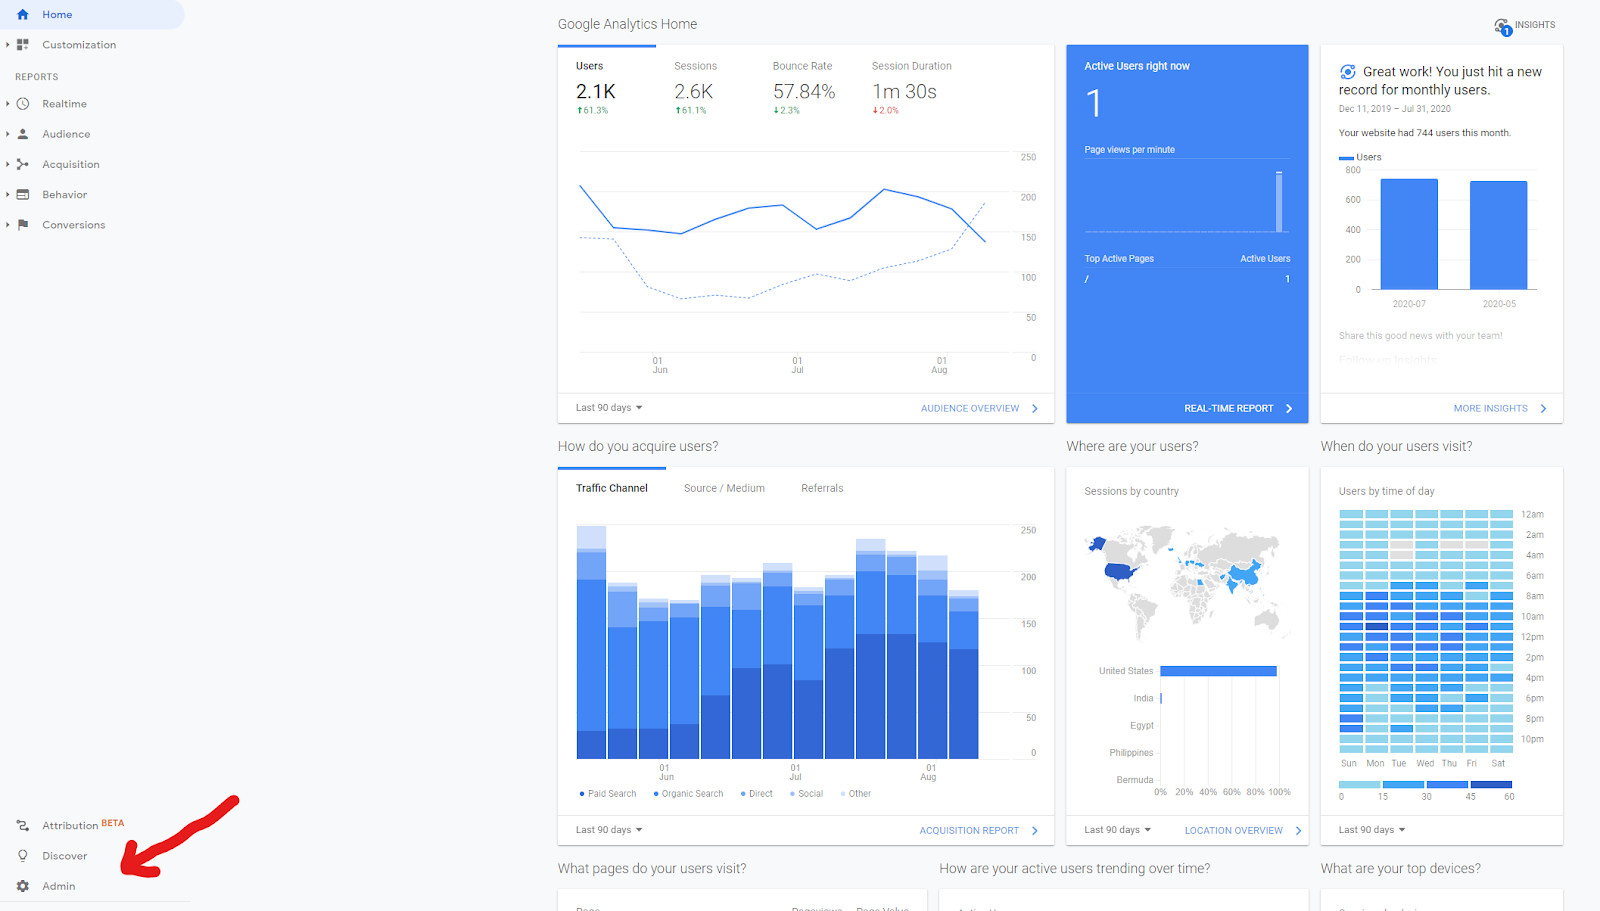
Task: Click the "Share this good news with your team!" text
Action: 1420,336
